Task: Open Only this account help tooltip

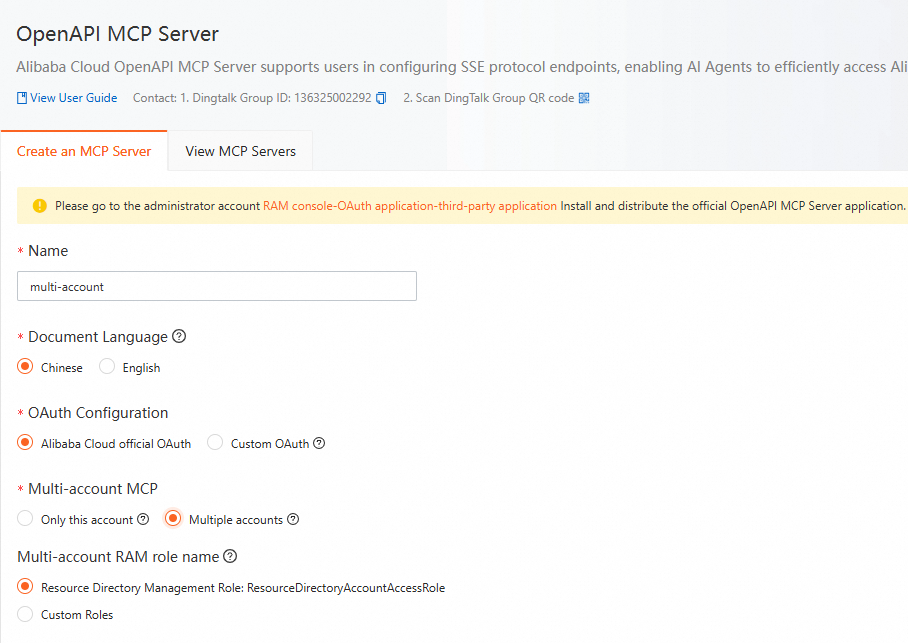Action: point(143,519)
